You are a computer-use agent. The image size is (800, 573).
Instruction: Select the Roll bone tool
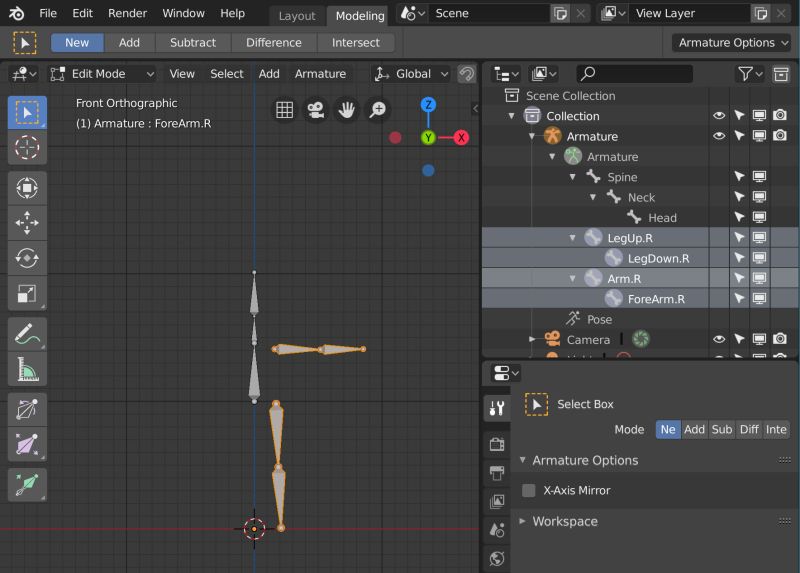27,410
